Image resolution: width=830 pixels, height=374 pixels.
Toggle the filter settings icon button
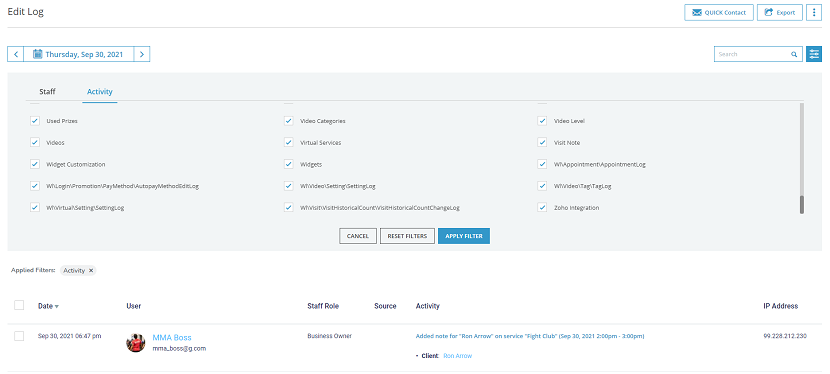pos(814,54)
